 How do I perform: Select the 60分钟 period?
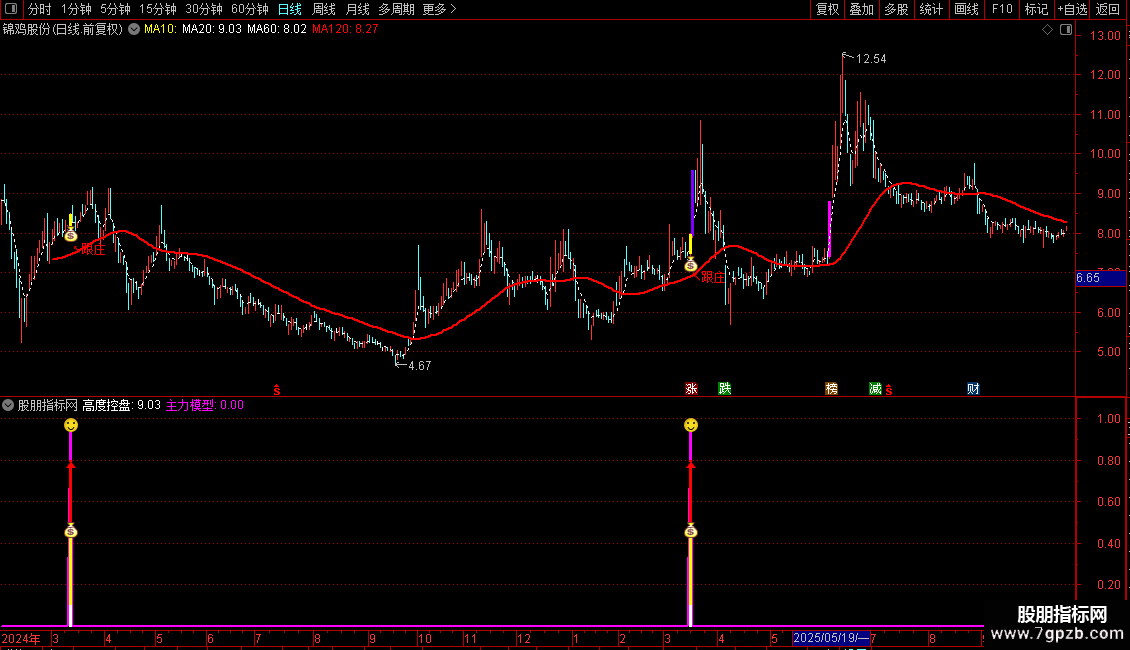coord(250,9)
